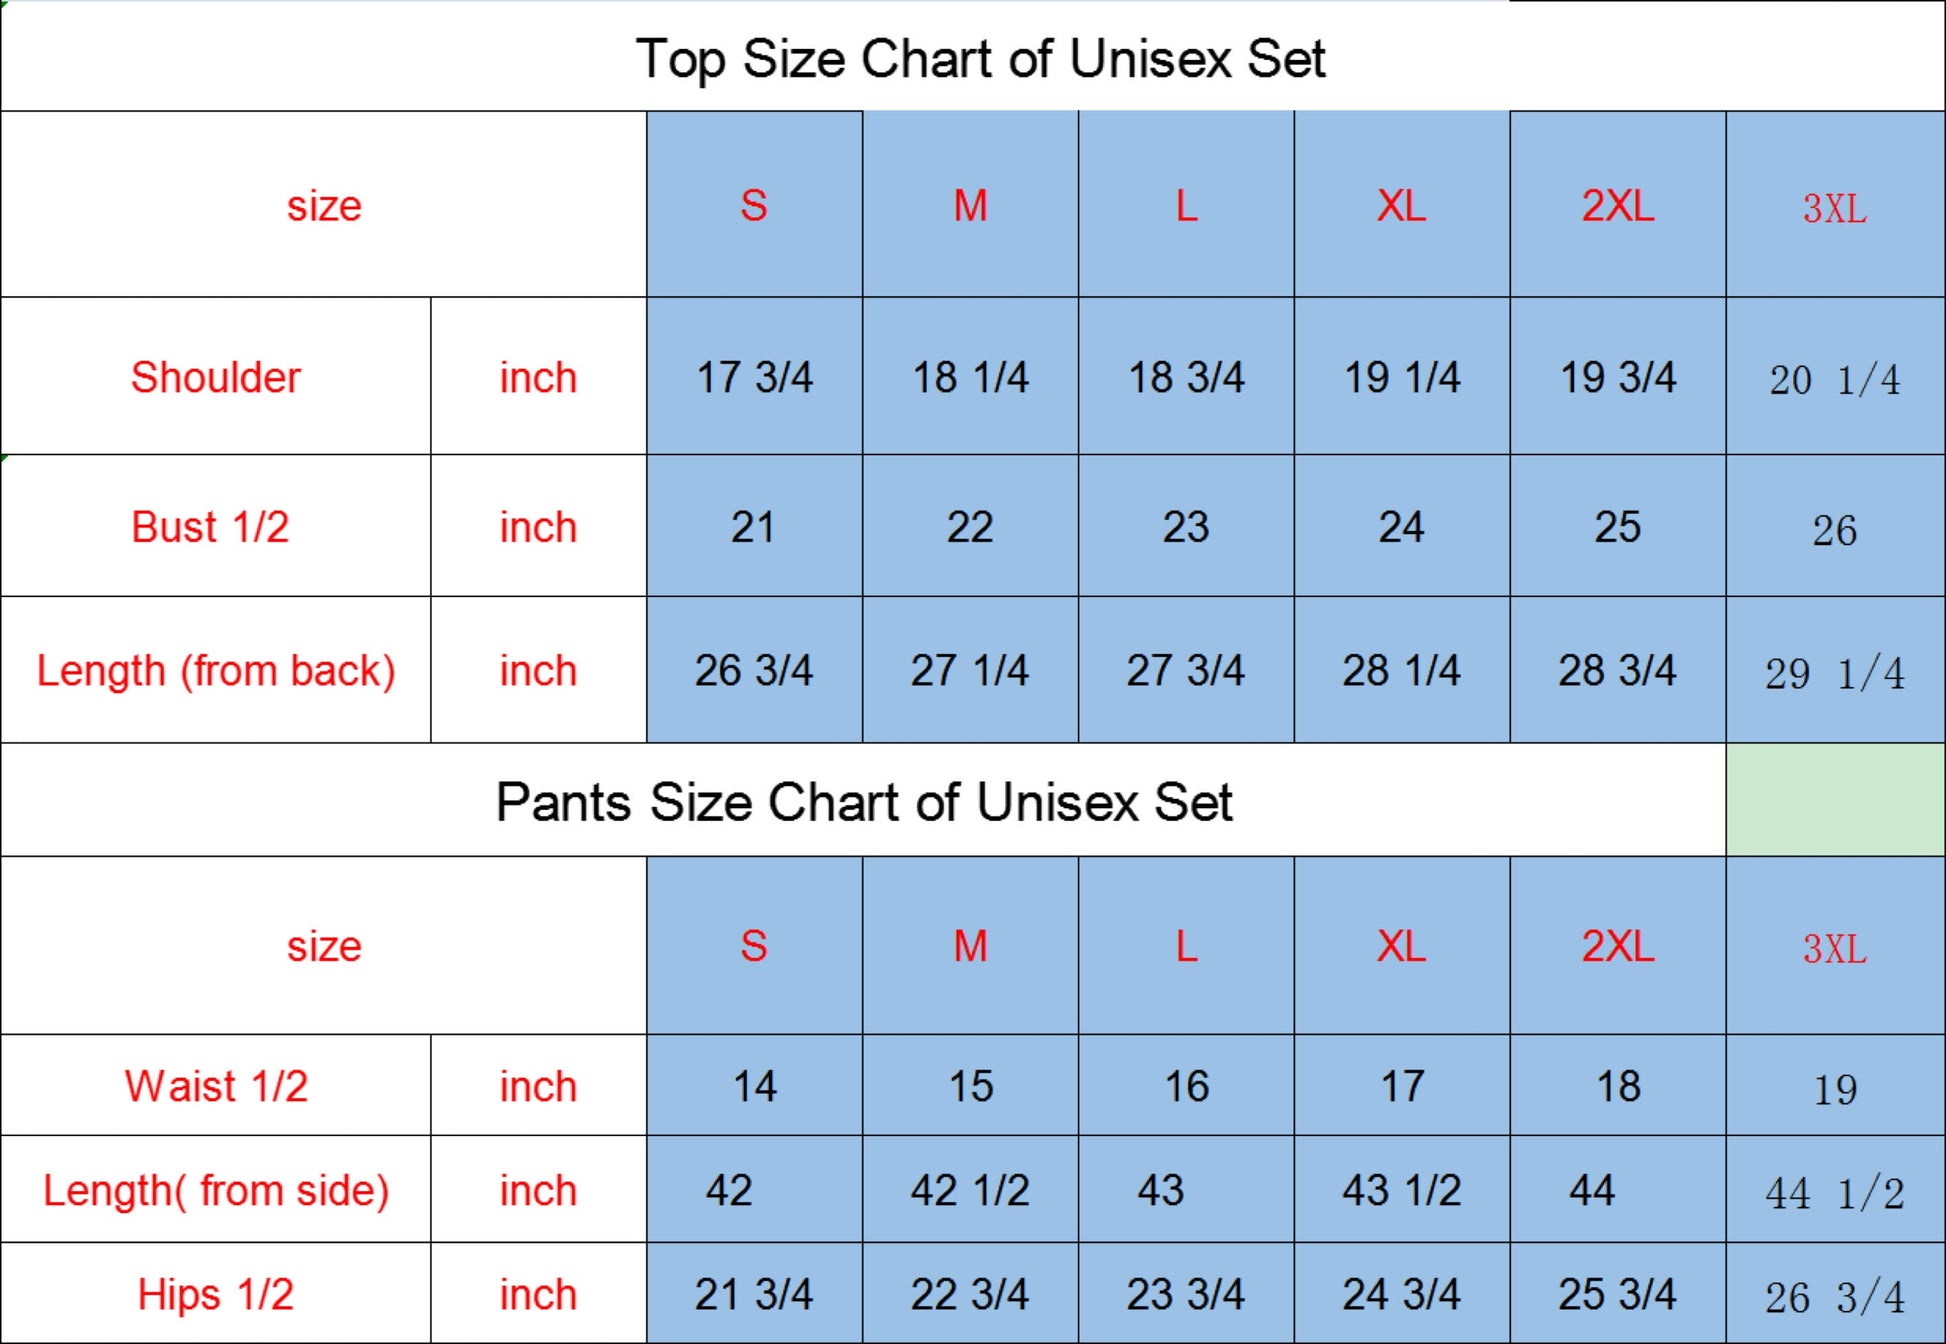This screenshot has width=1946, height=1344.
Task: Click the M header in the top chart
Action: pyautogui.click(x=970, y=206)
